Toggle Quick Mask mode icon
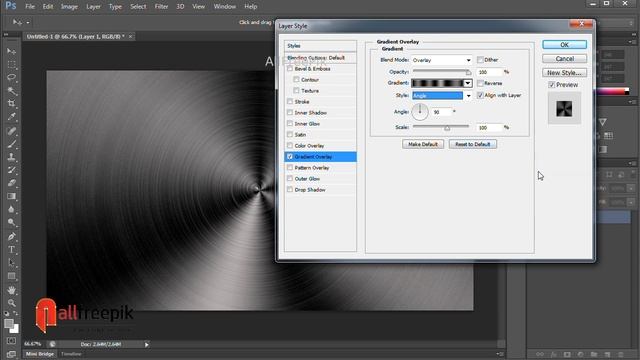This screenshot has height=360, width=640. tap(11, 341)
